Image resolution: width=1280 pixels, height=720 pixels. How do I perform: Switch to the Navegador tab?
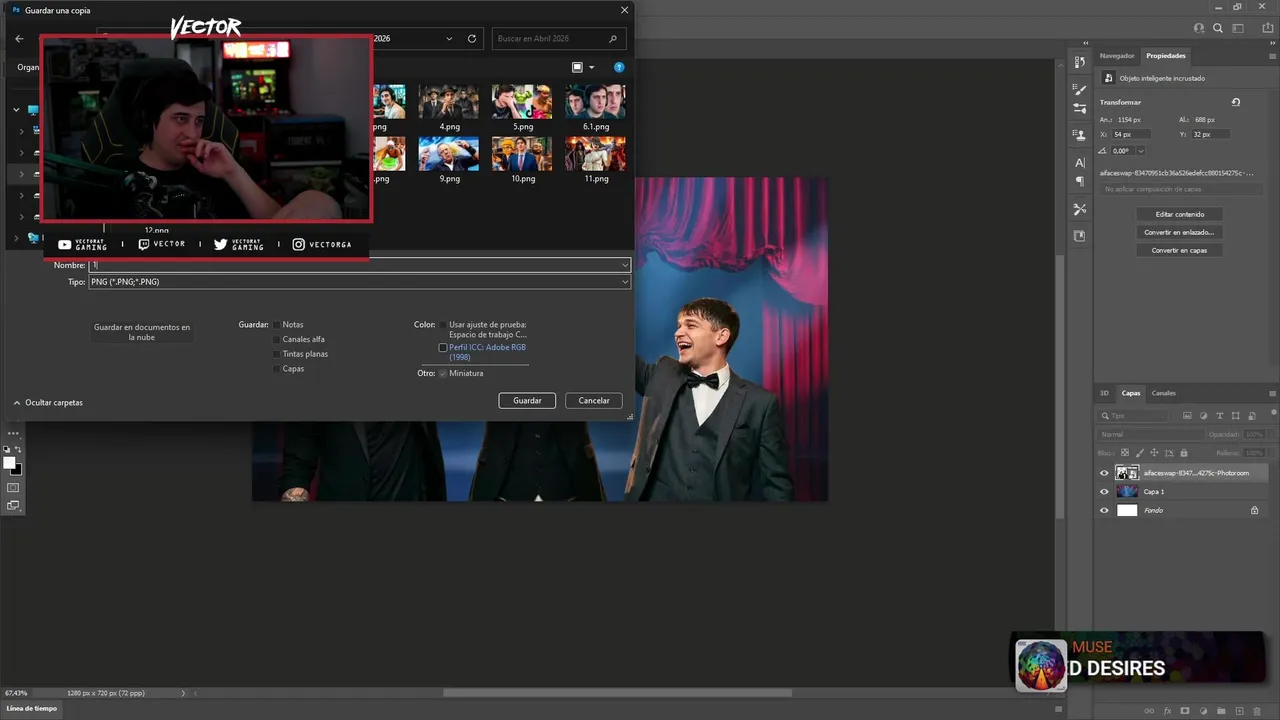[1117, 56]
